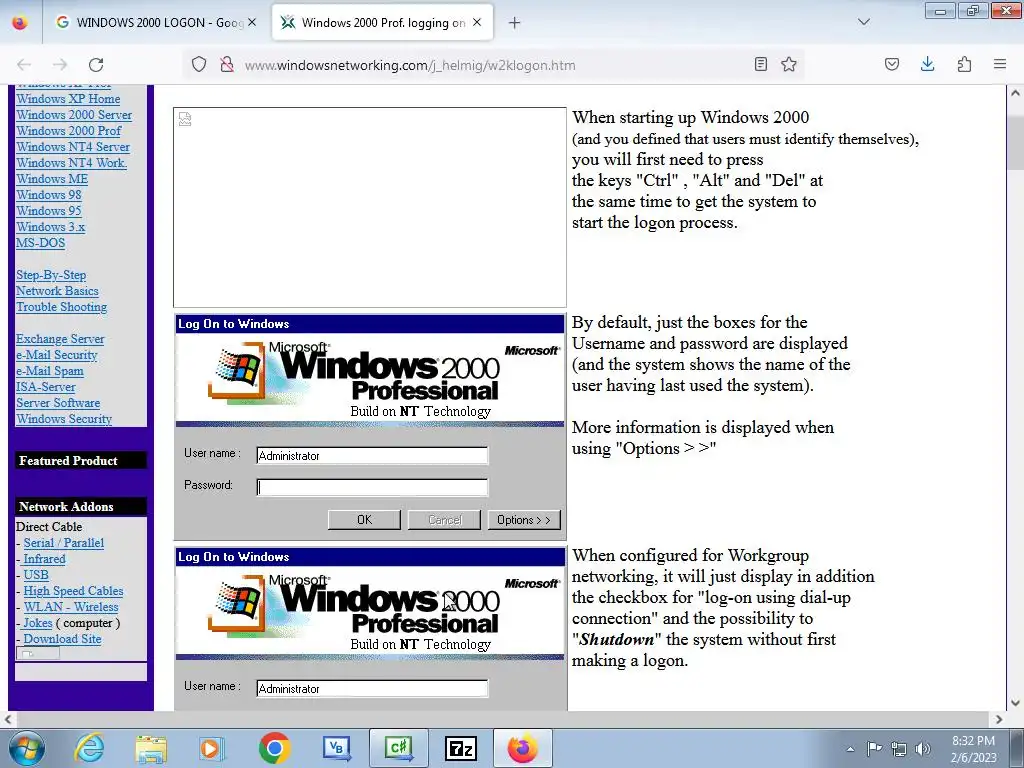Open the WLAN - Wireless link

(x=71, y=607)
